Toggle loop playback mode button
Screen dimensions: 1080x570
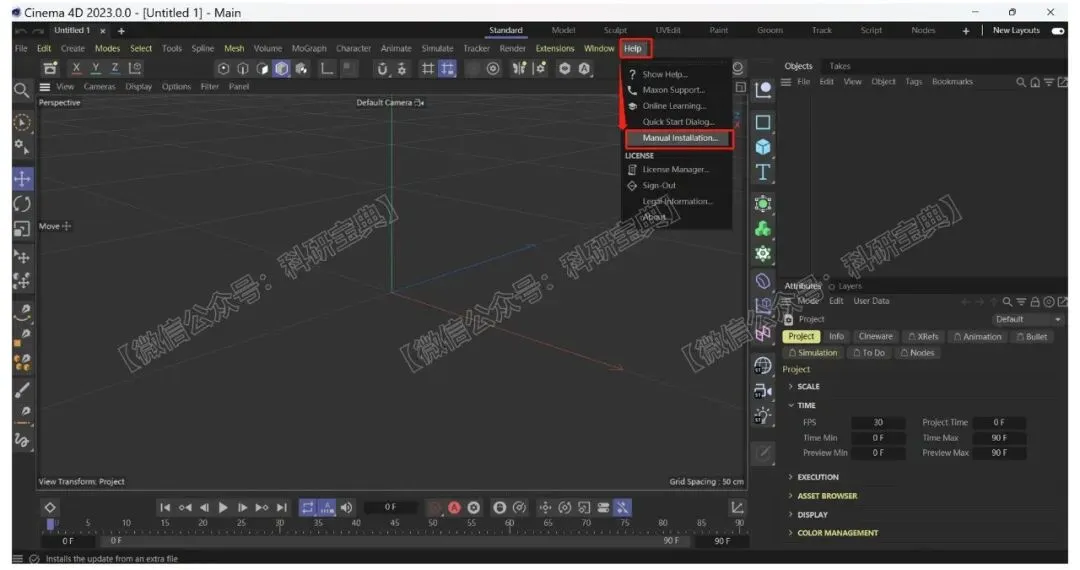coord(307,507)
